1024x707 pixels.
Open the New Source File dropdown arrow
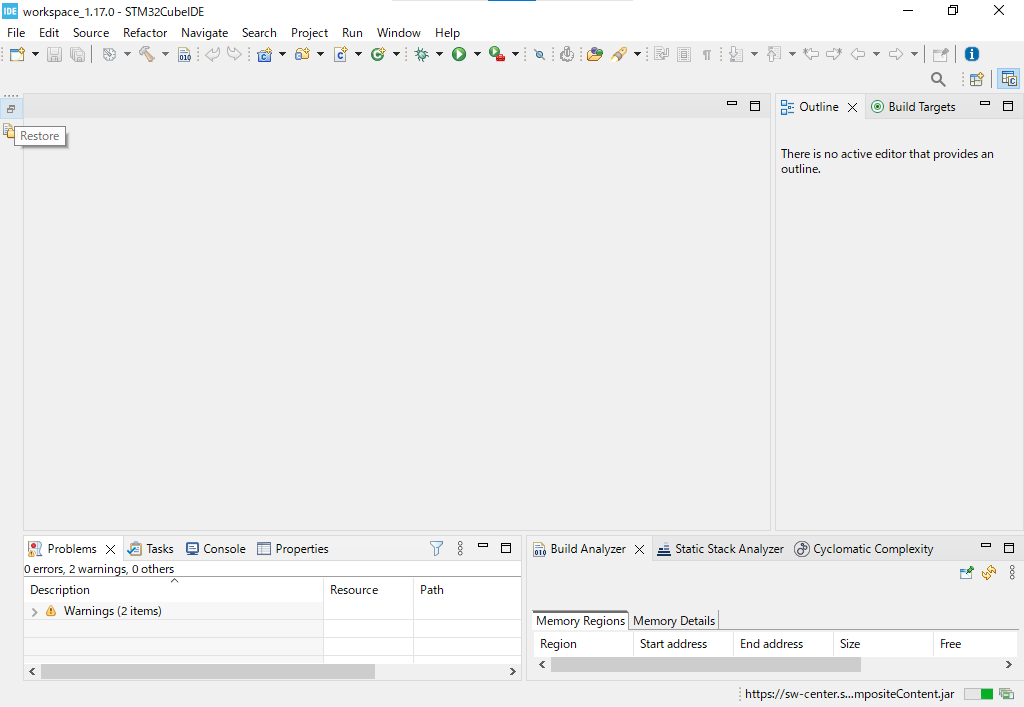[358, 54]
